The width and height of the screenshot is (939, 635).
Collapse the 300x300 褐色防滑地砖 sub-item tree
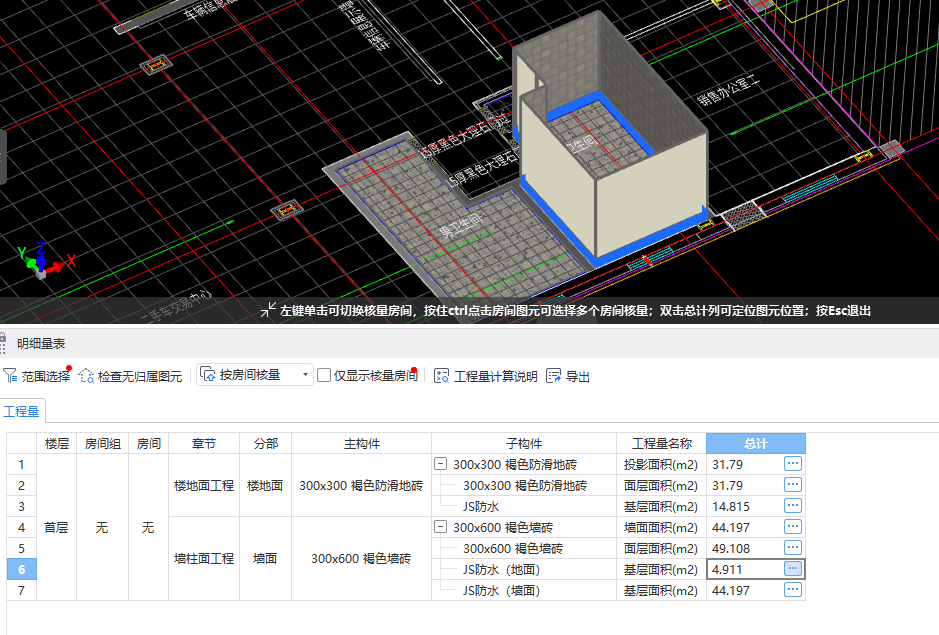440,464
